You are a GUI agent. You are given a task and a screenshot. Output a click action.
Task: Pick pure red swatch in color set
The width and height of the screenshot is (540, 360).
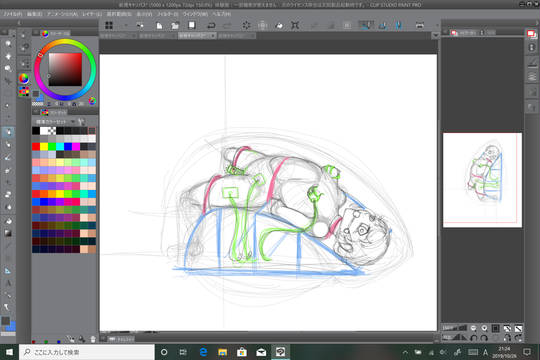click(36, 146)
